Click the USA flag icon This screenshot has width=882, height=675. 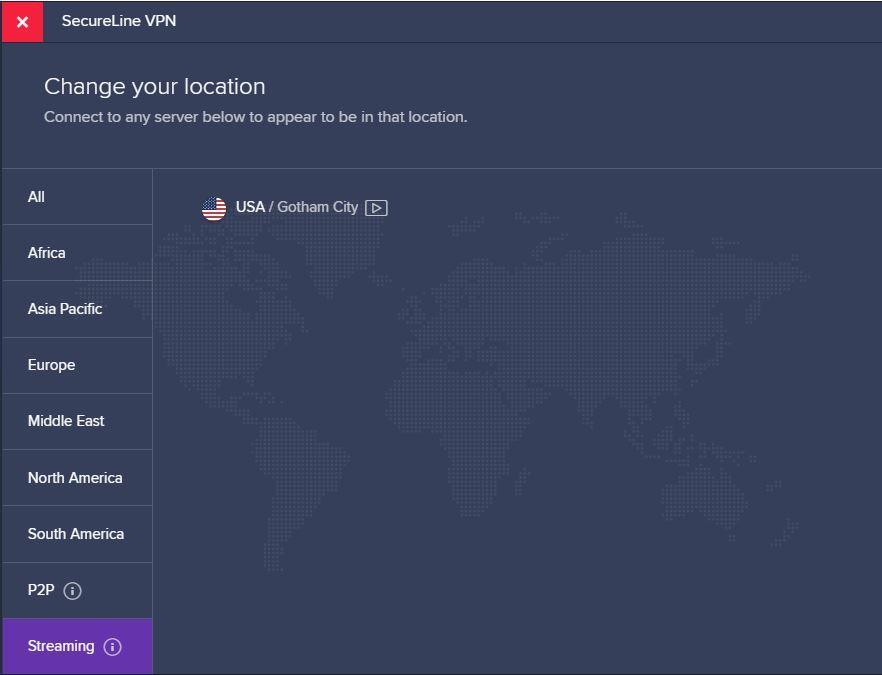pyautogui.click(x=214, y=208)
